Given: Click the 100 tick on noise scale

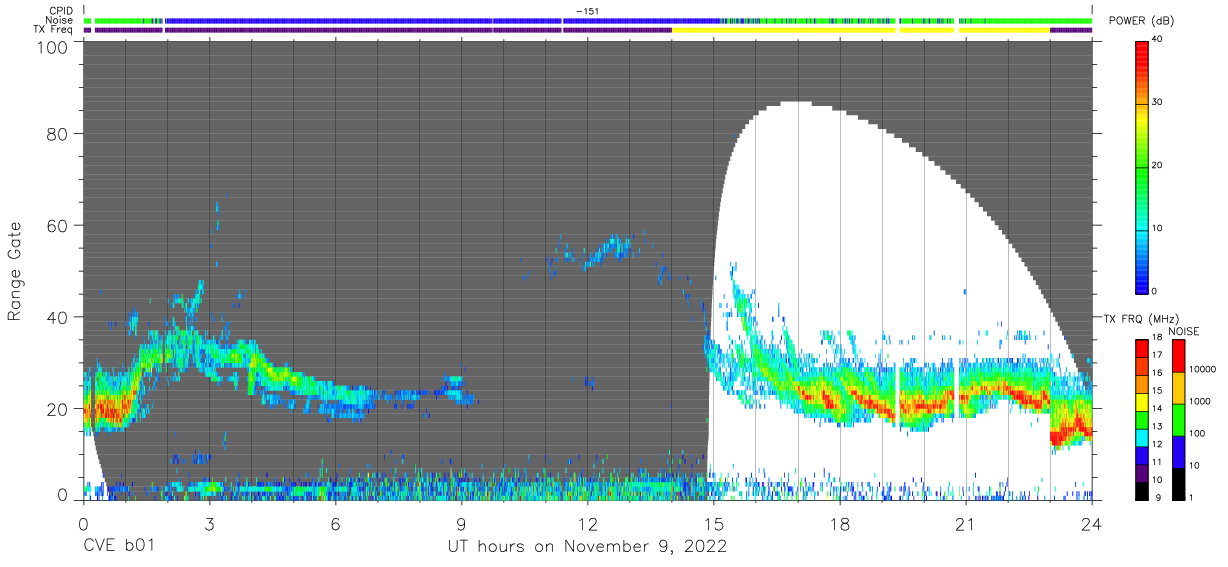Looking at the screenshot, I should pyautogui.click(x=1199, y=433).
